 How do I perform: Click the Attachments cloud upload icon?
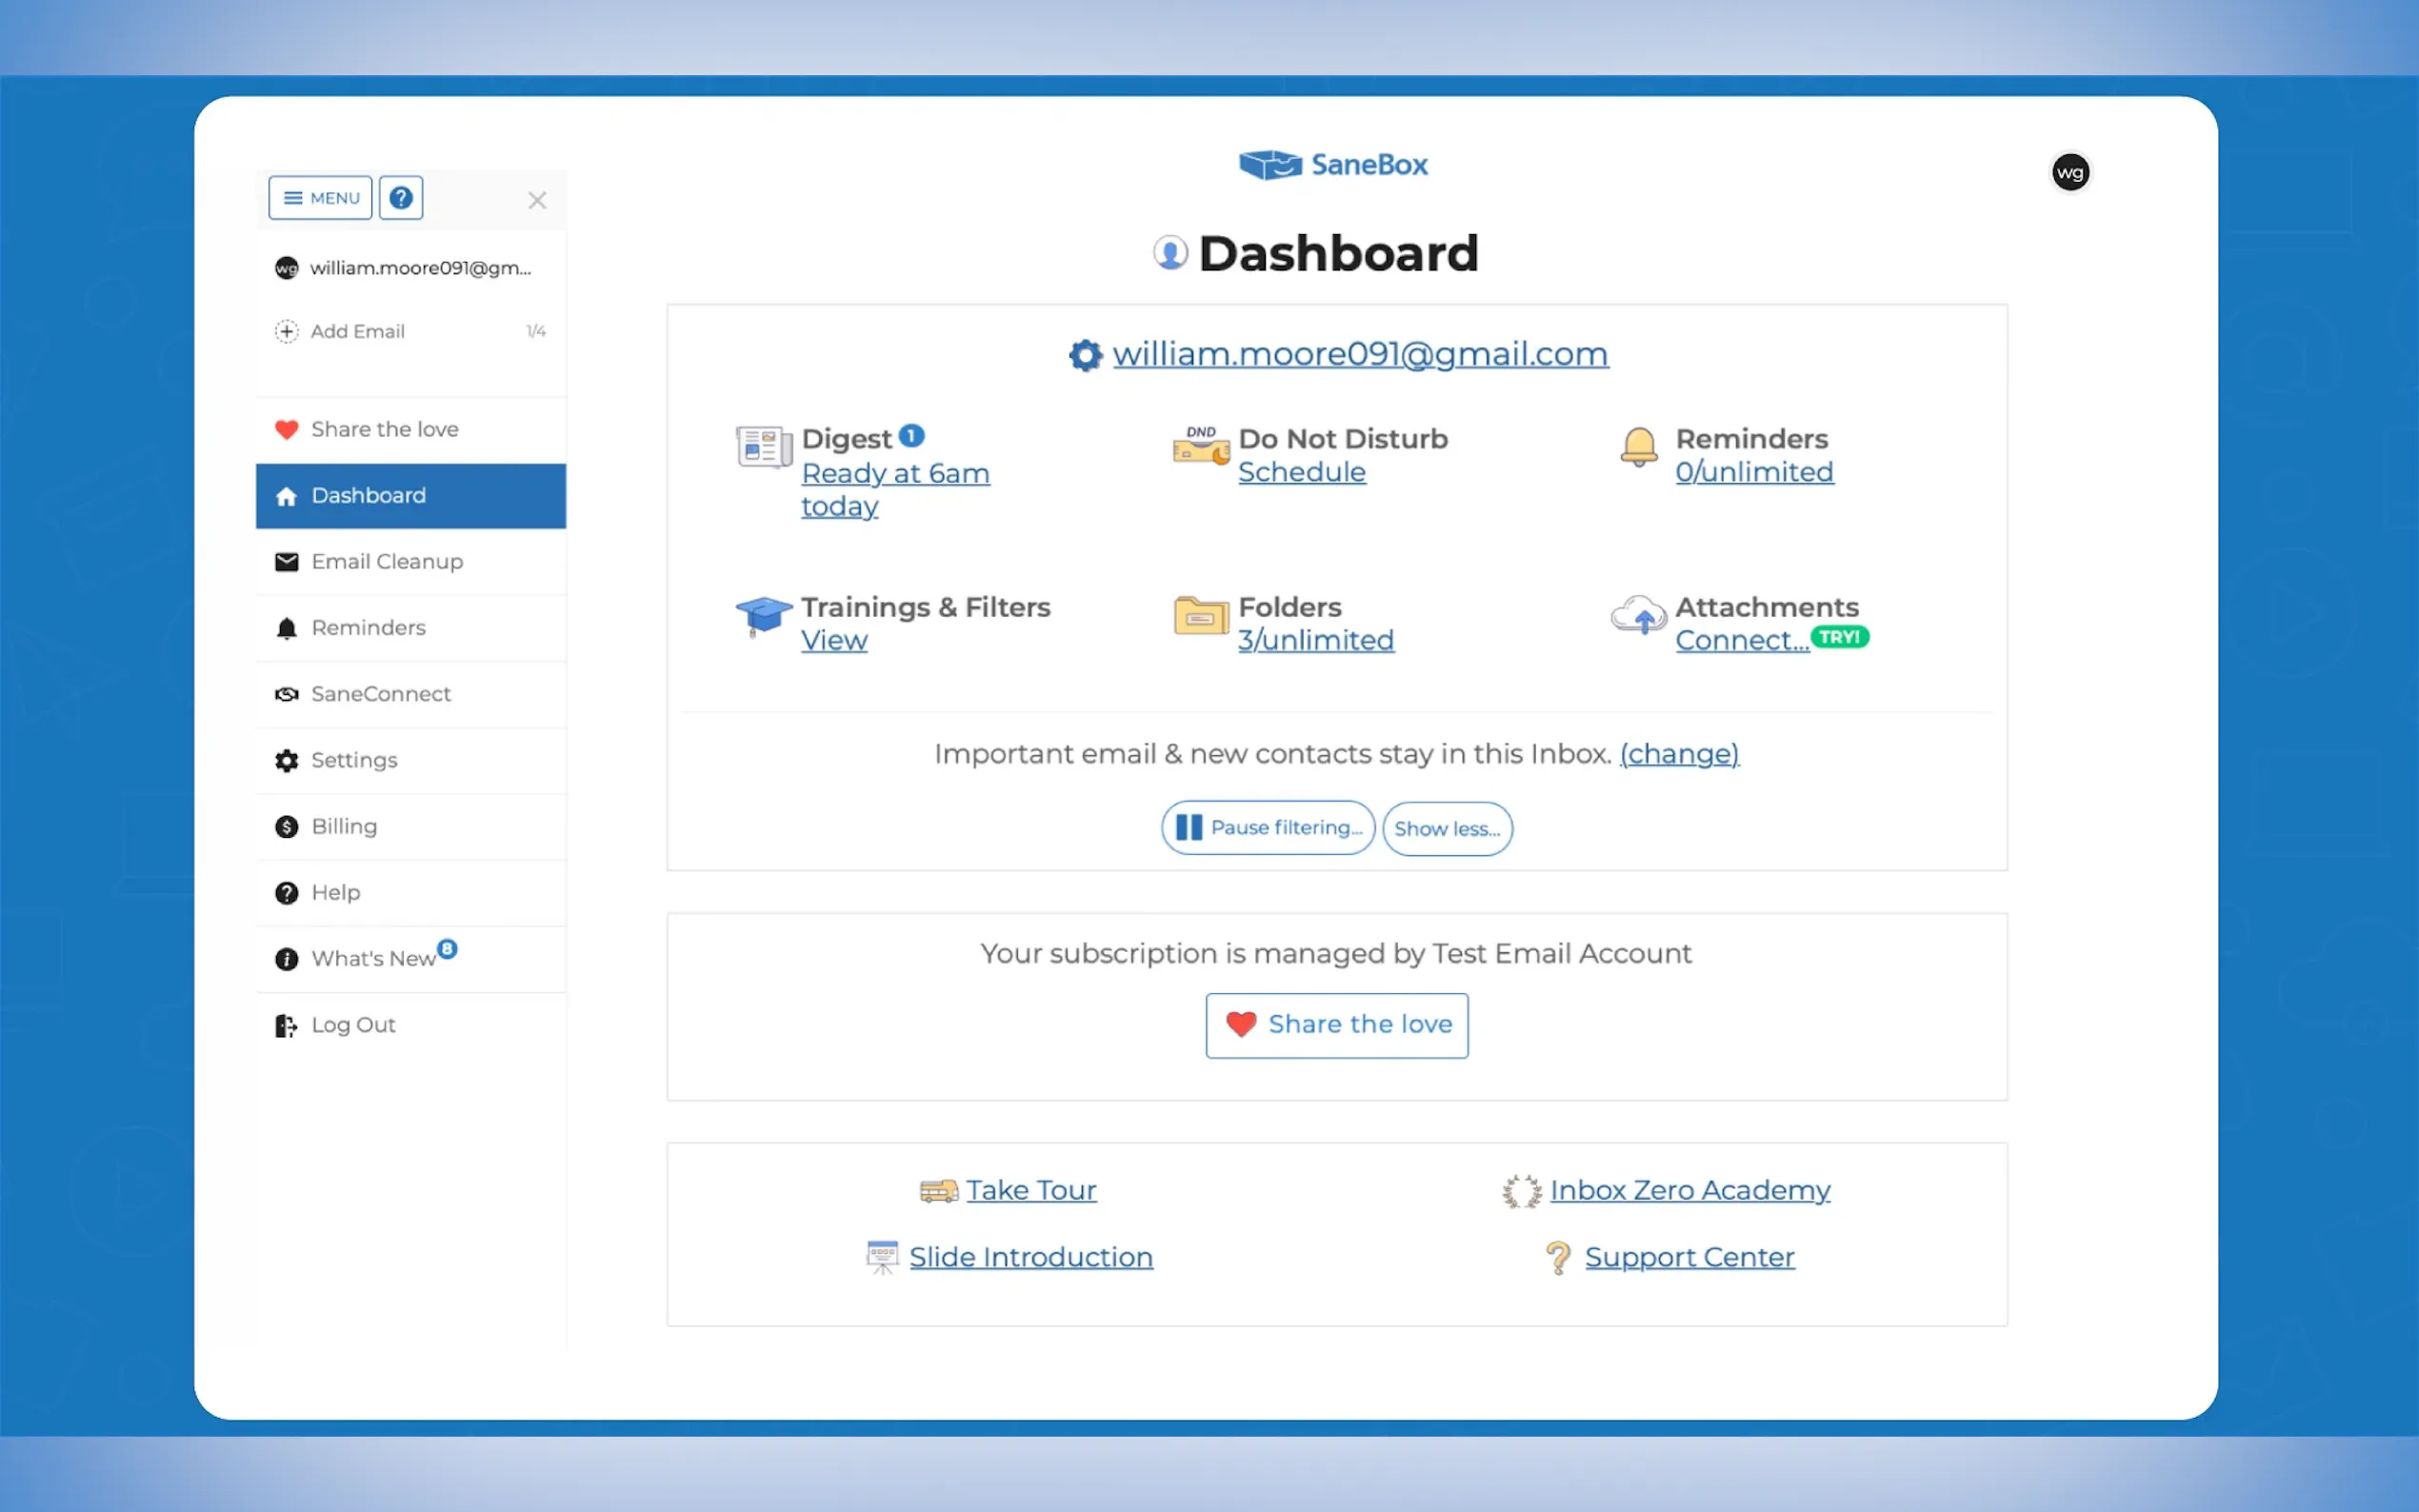click(1638, 615)
